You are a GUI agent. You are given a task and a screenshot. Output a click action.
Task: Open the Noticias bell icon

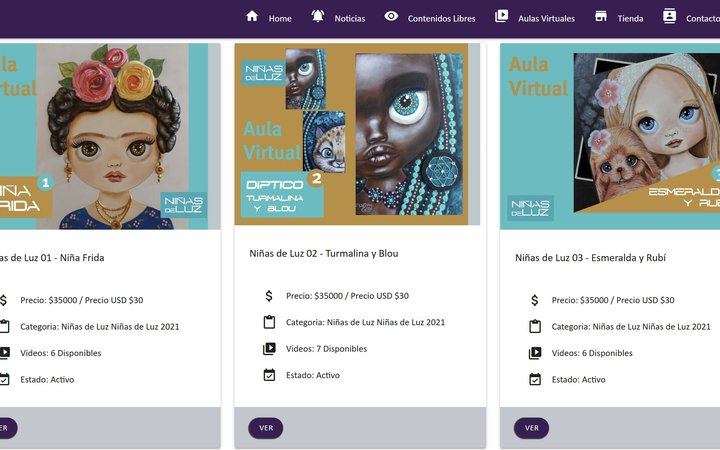pyautogui.click(x=318, y=16)
